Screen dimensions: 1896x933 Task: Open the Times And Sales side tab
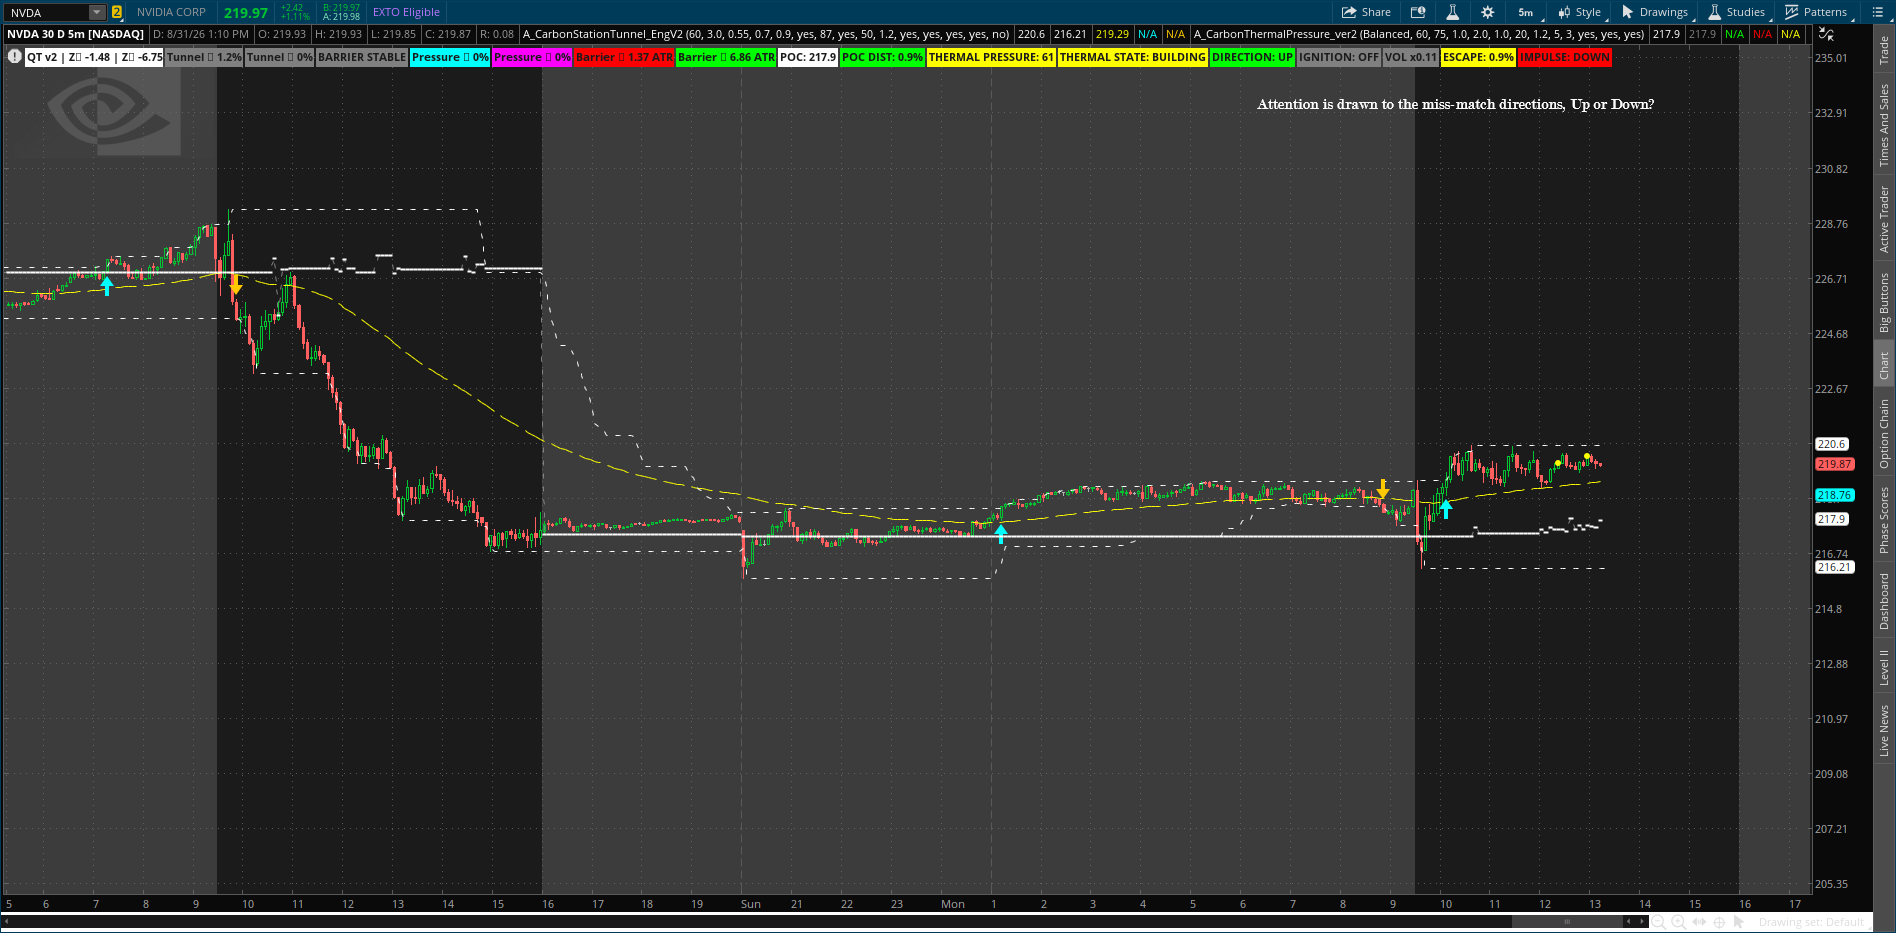tap(1884, 125)
